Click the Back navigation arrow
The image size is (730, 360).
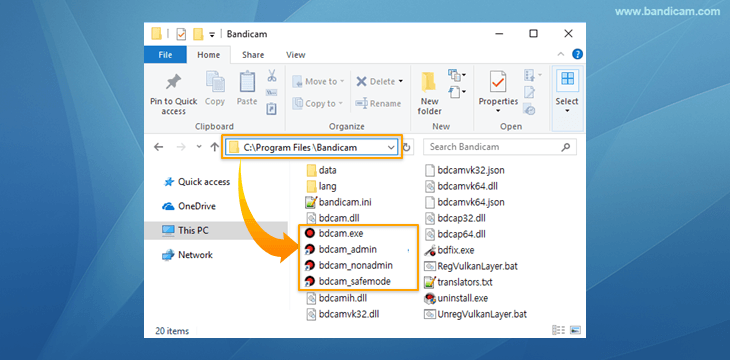tap(158, 147)
